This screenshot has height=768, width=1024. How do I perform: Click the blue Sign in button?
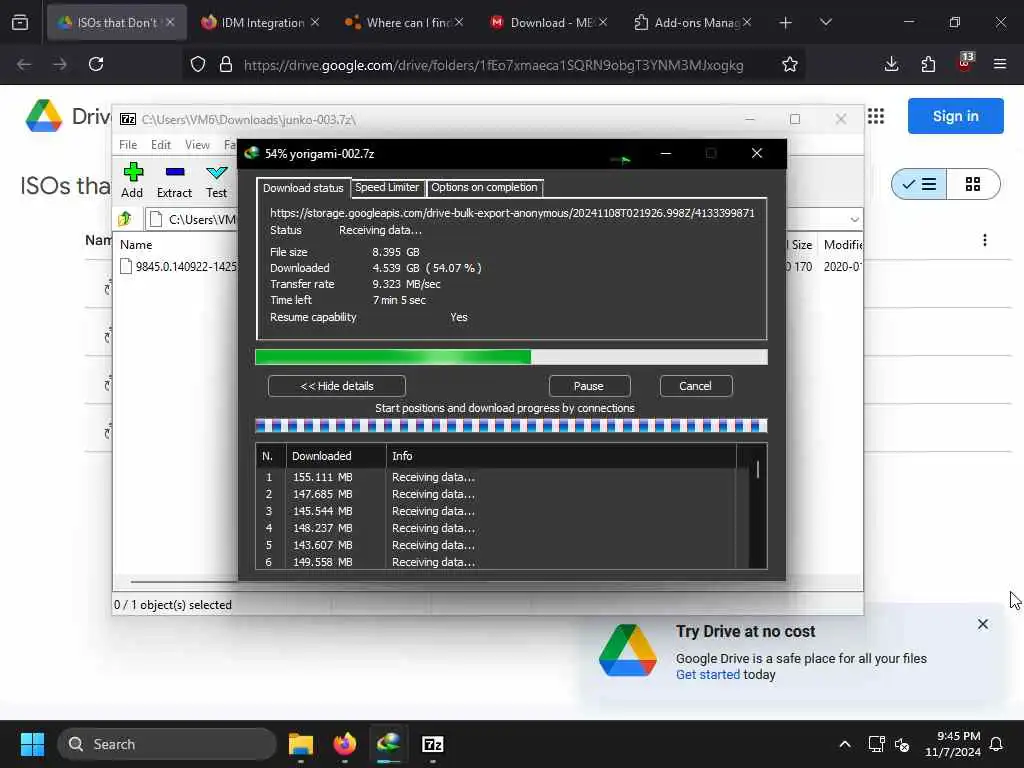tap(955, 116)
